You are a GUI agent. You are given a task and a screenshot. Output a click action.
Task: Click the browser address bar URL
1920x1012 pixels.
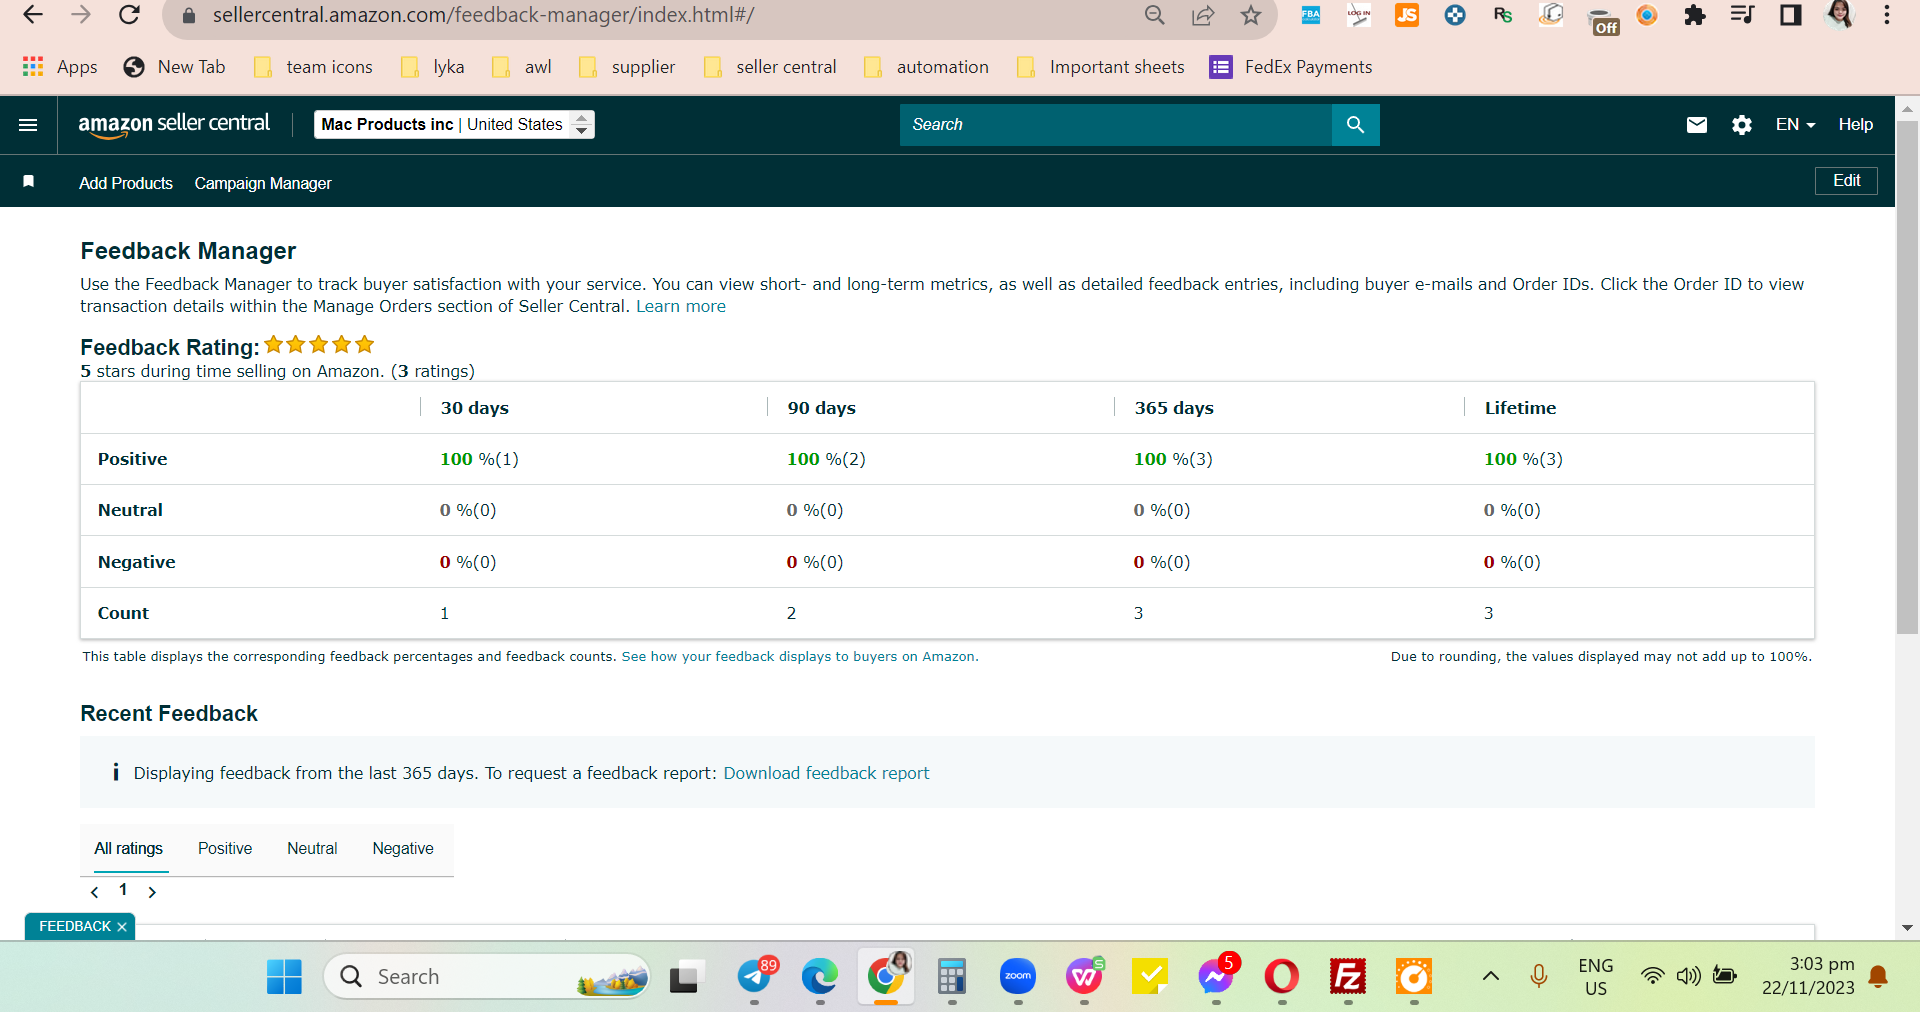click(x=484, y=15)
